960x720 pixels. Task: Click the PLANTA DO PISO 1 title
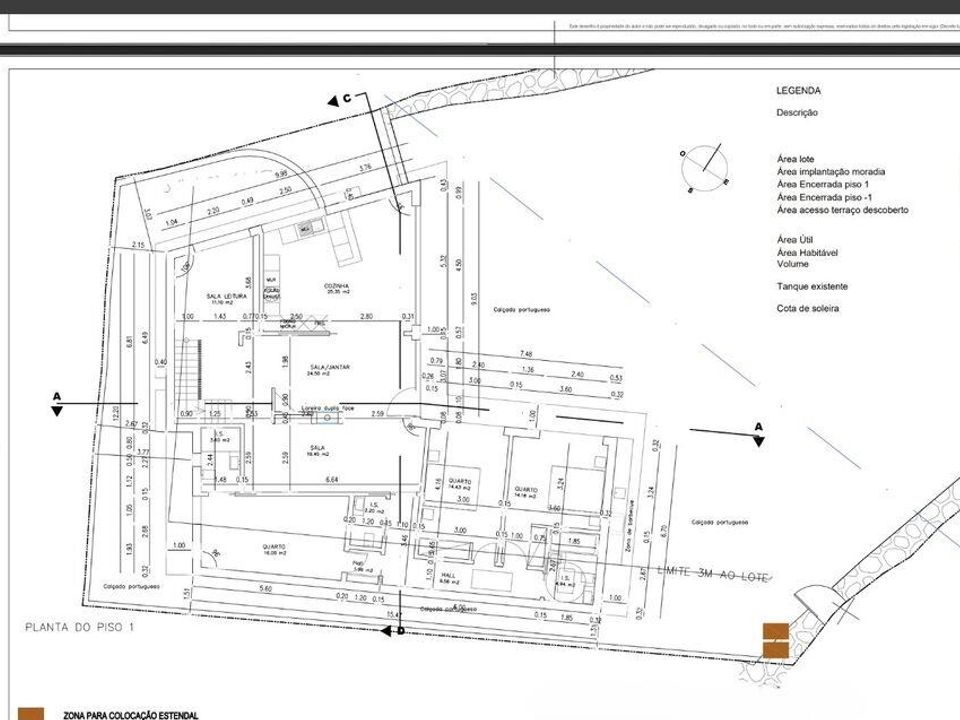(x=79, y=627)
